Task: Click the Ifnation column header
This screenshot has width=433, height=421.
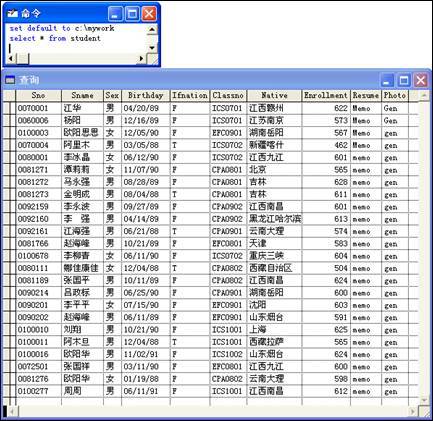Action: pyautogui.click(x=190, y=96)
